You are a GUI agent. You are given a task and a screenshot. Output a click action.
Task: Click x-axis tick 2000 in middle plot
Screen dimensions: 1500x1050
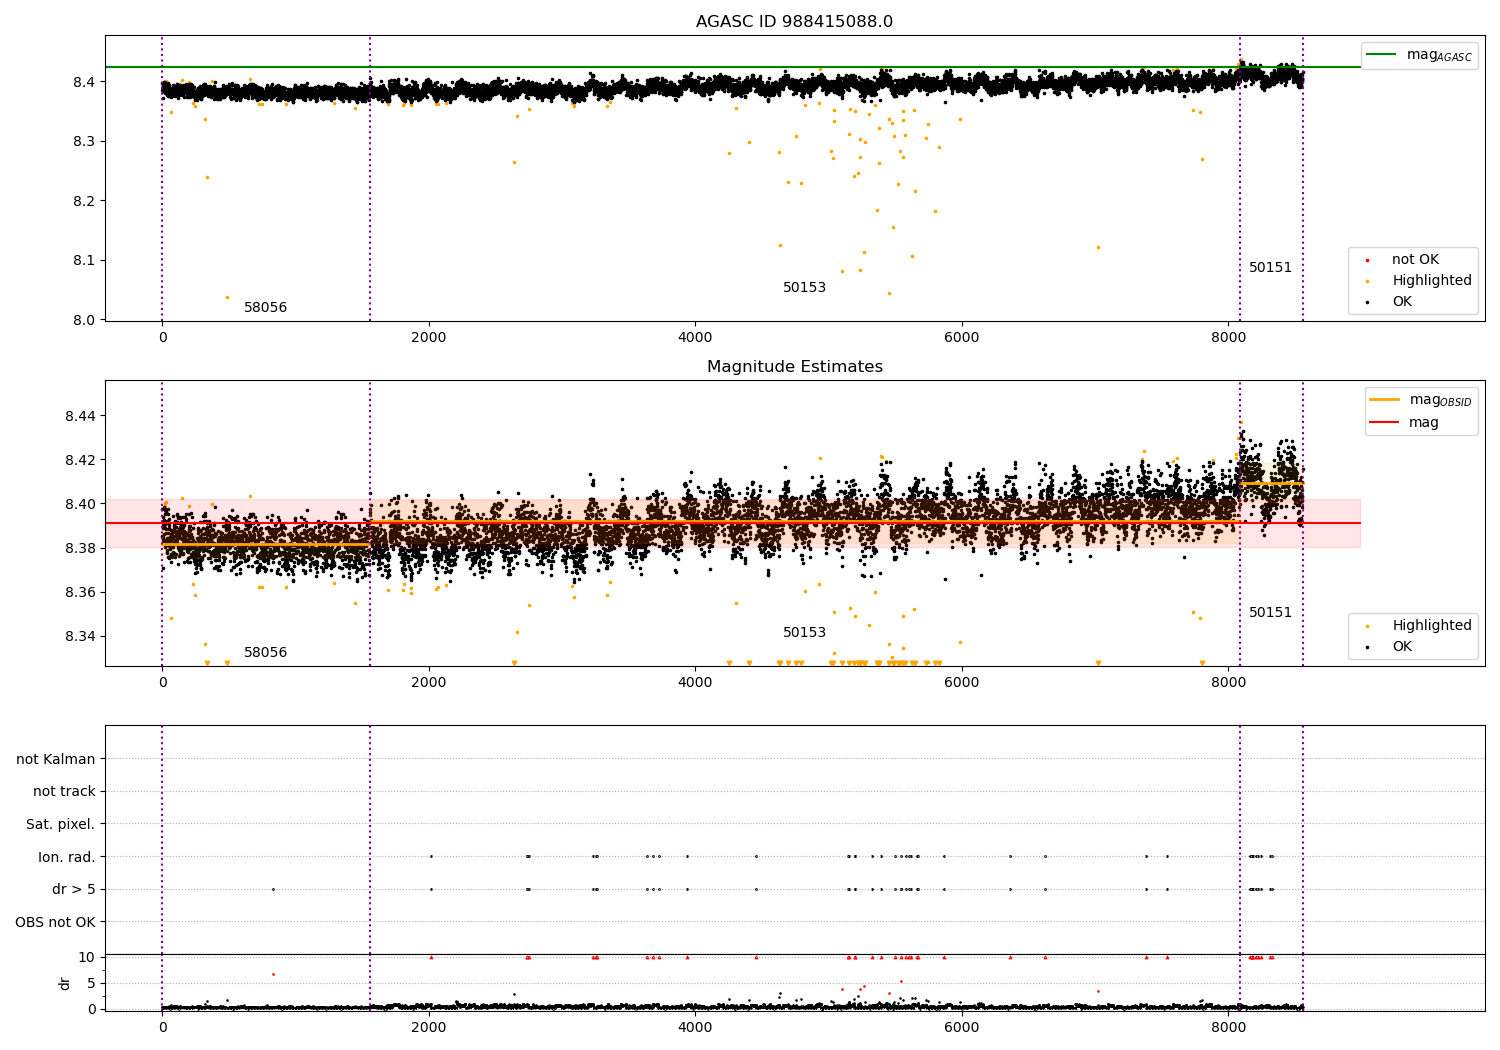pyautogui.click(x=429, y=683)
